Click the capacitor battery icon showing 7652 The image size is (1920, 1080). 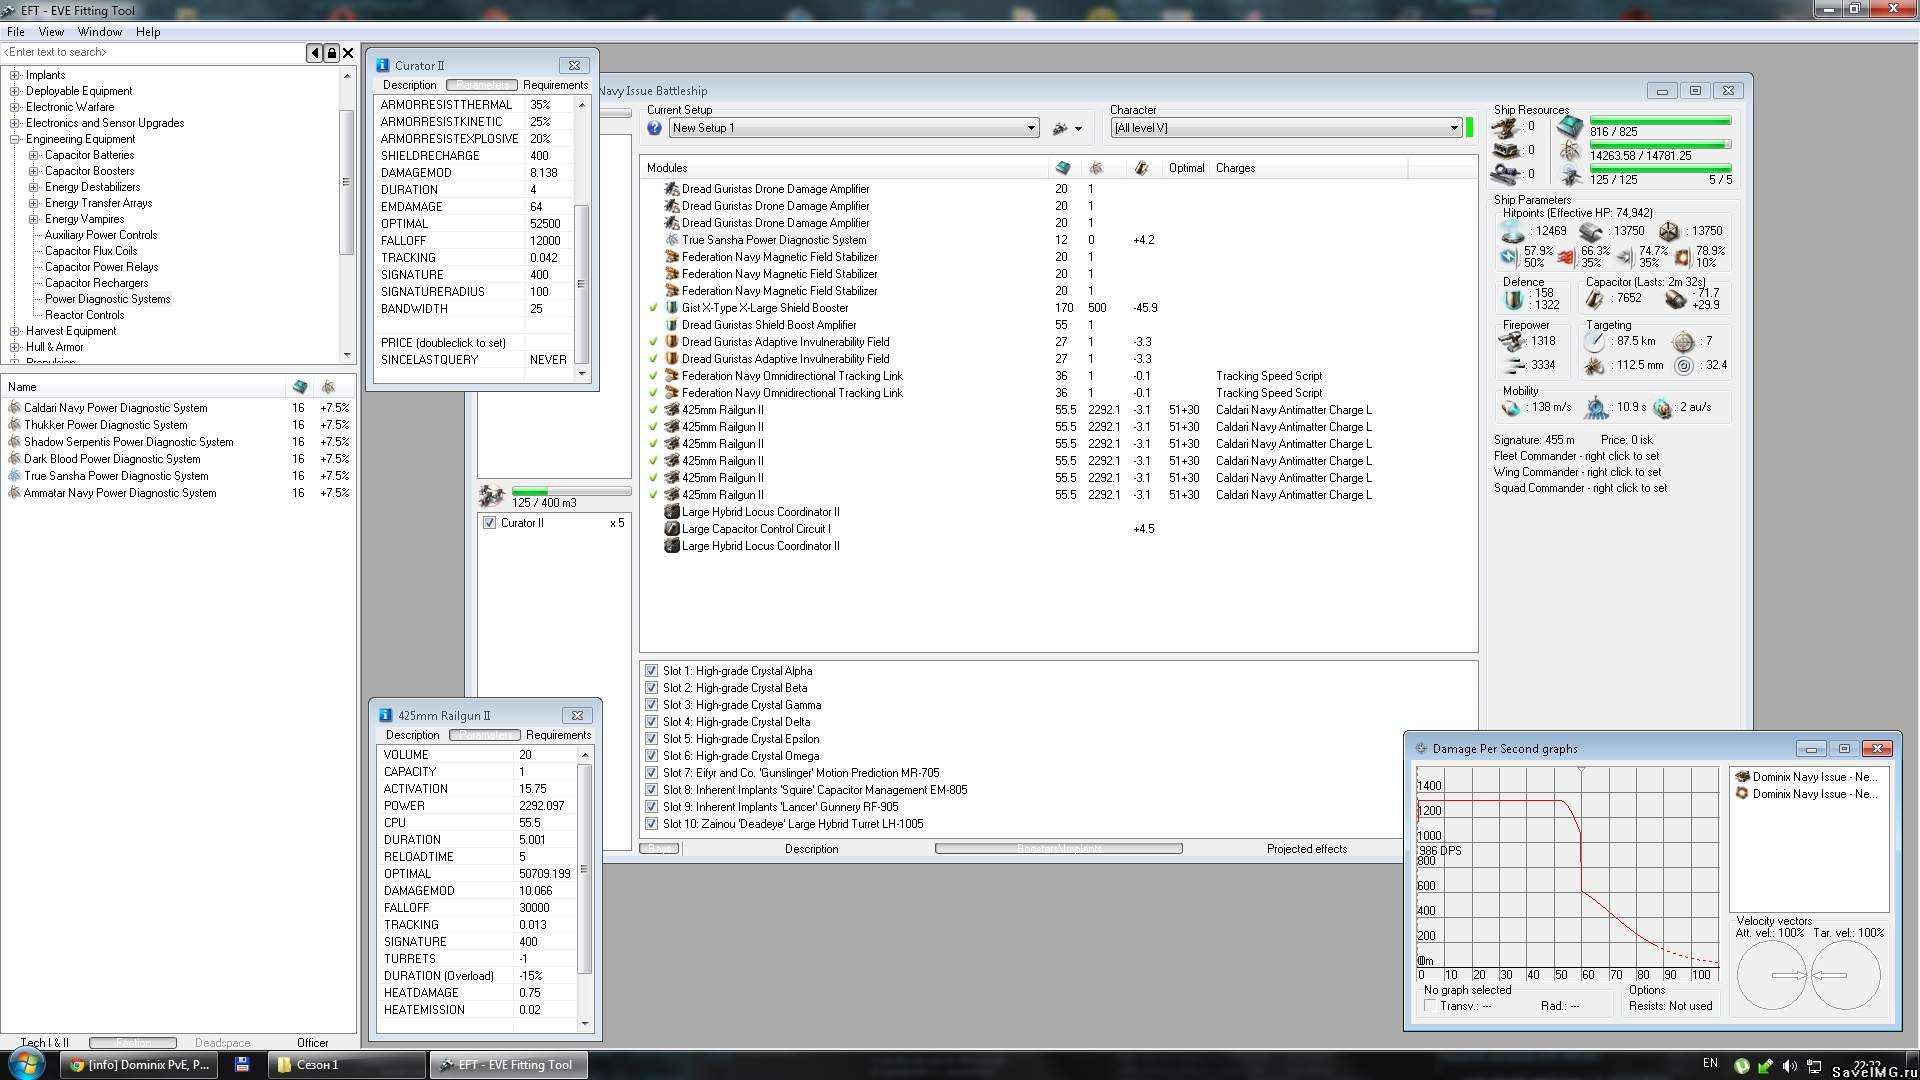point(1596,298)
